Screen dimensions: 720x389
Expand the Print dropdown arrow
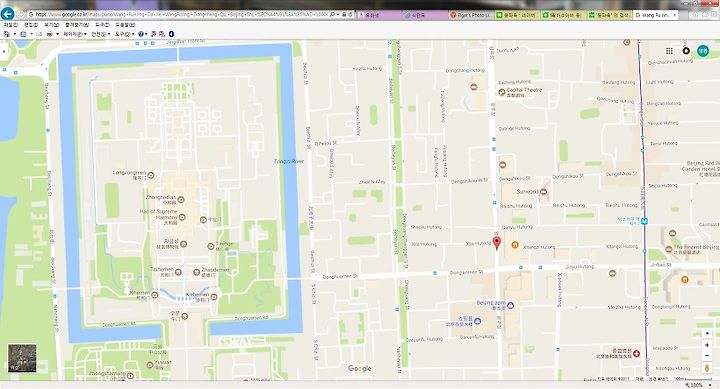point(57,34)
